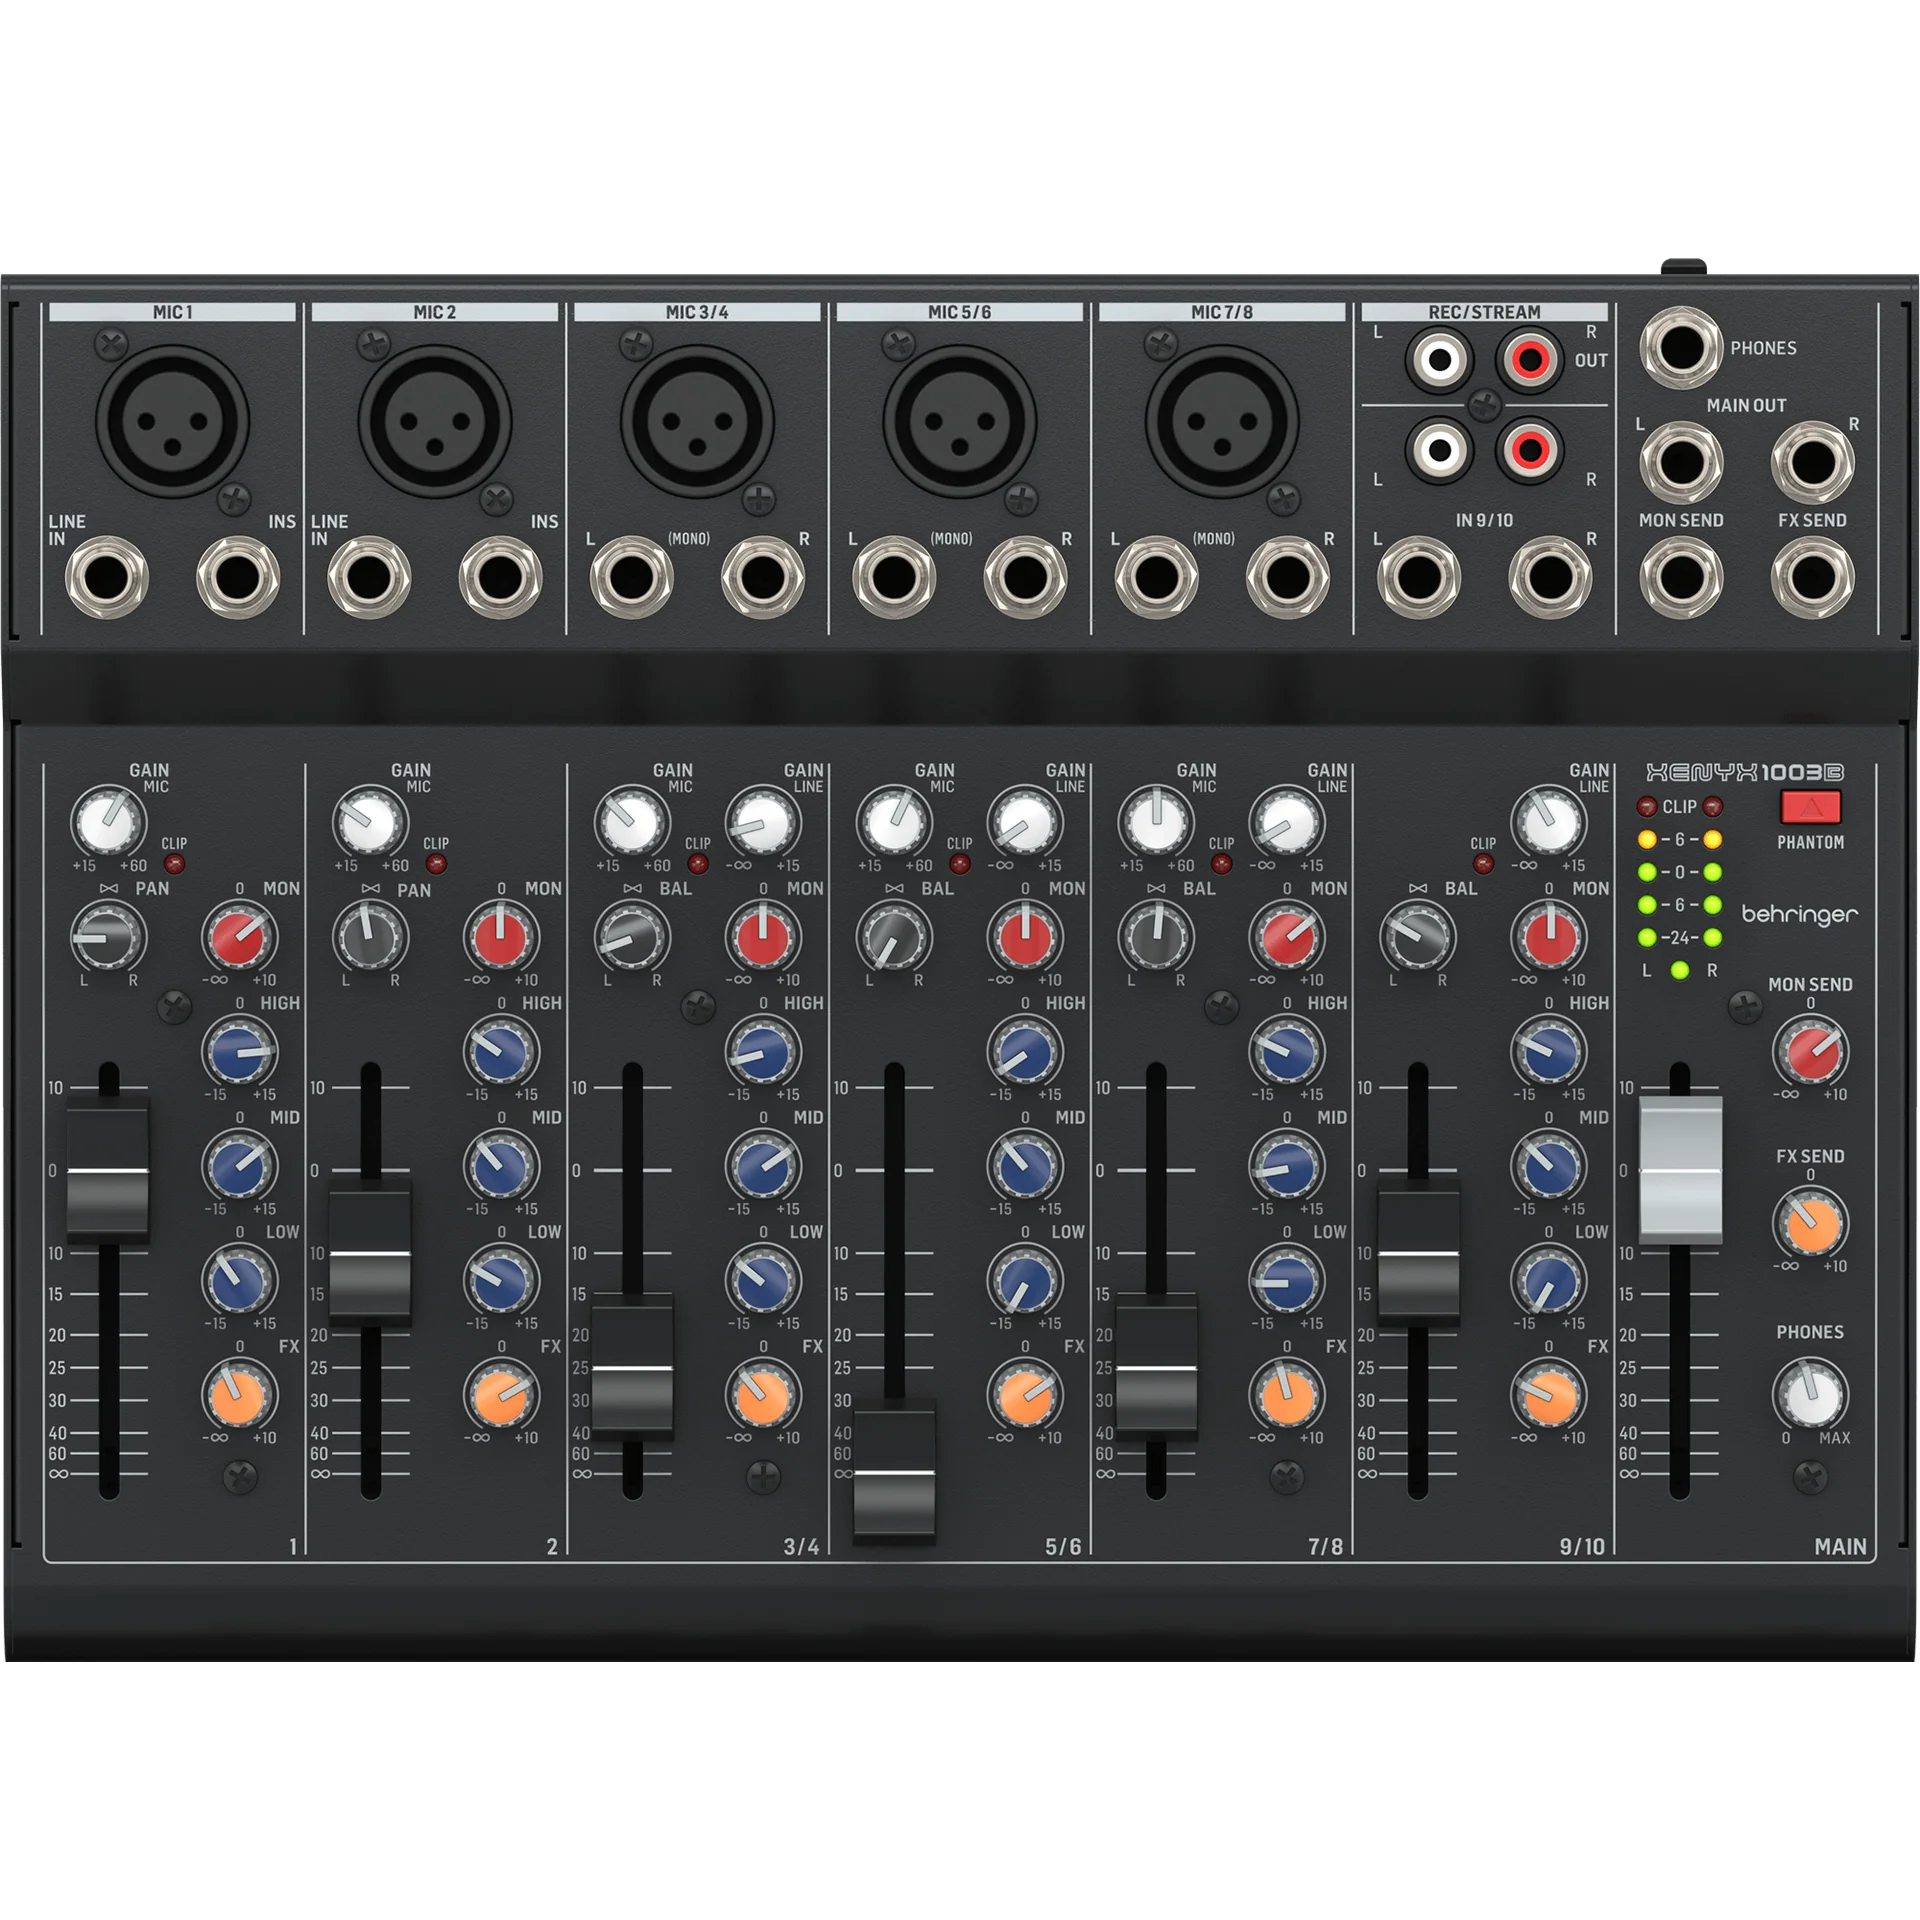Click the MIC 3/4 left (MONO) line jack
The height and width of the screenshot is (1920, 1920).
(x=631, y=577)
